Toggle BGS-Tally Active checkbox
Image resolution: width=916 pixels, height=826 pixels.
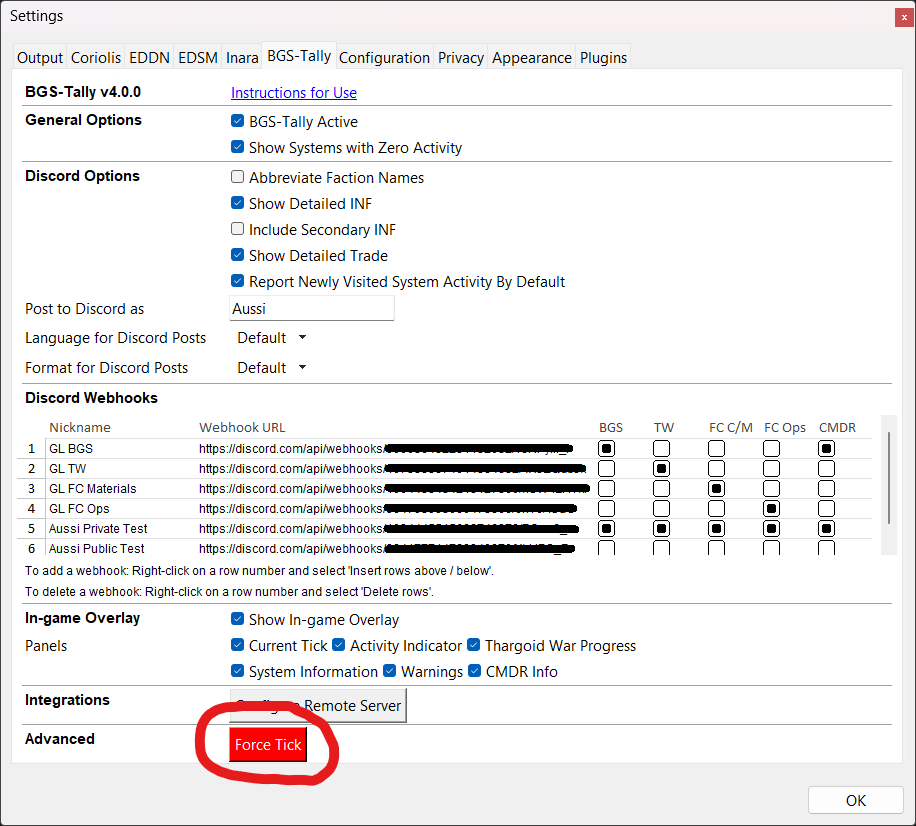click(237, 121)
